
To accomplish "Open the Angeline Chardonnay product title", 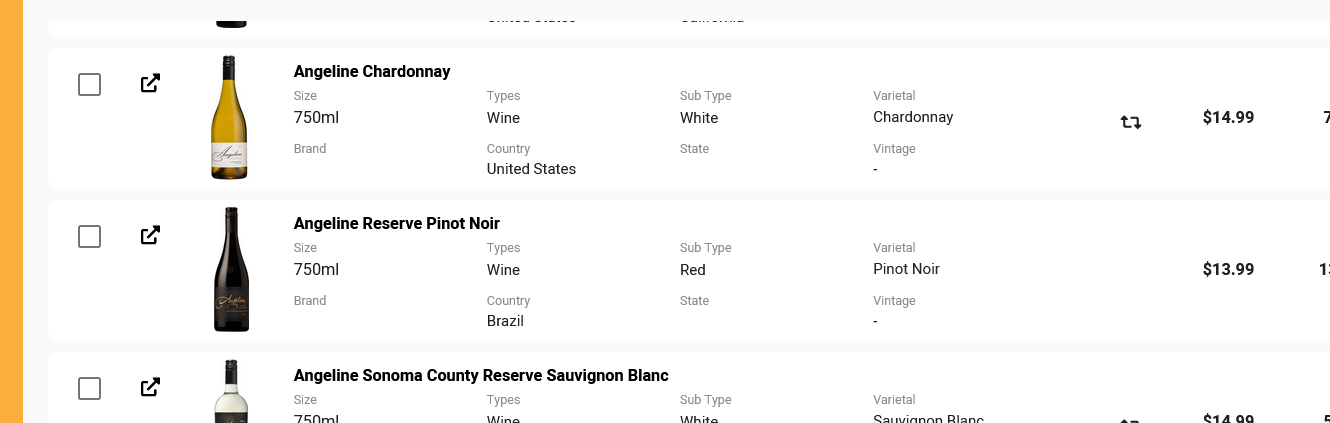I will coord(372,72).
